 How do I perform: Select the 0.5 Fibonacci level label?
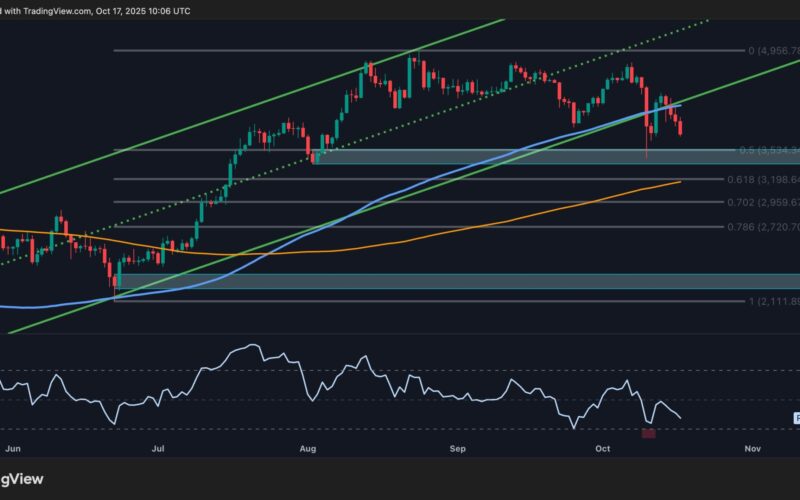[x=770, y=151]
